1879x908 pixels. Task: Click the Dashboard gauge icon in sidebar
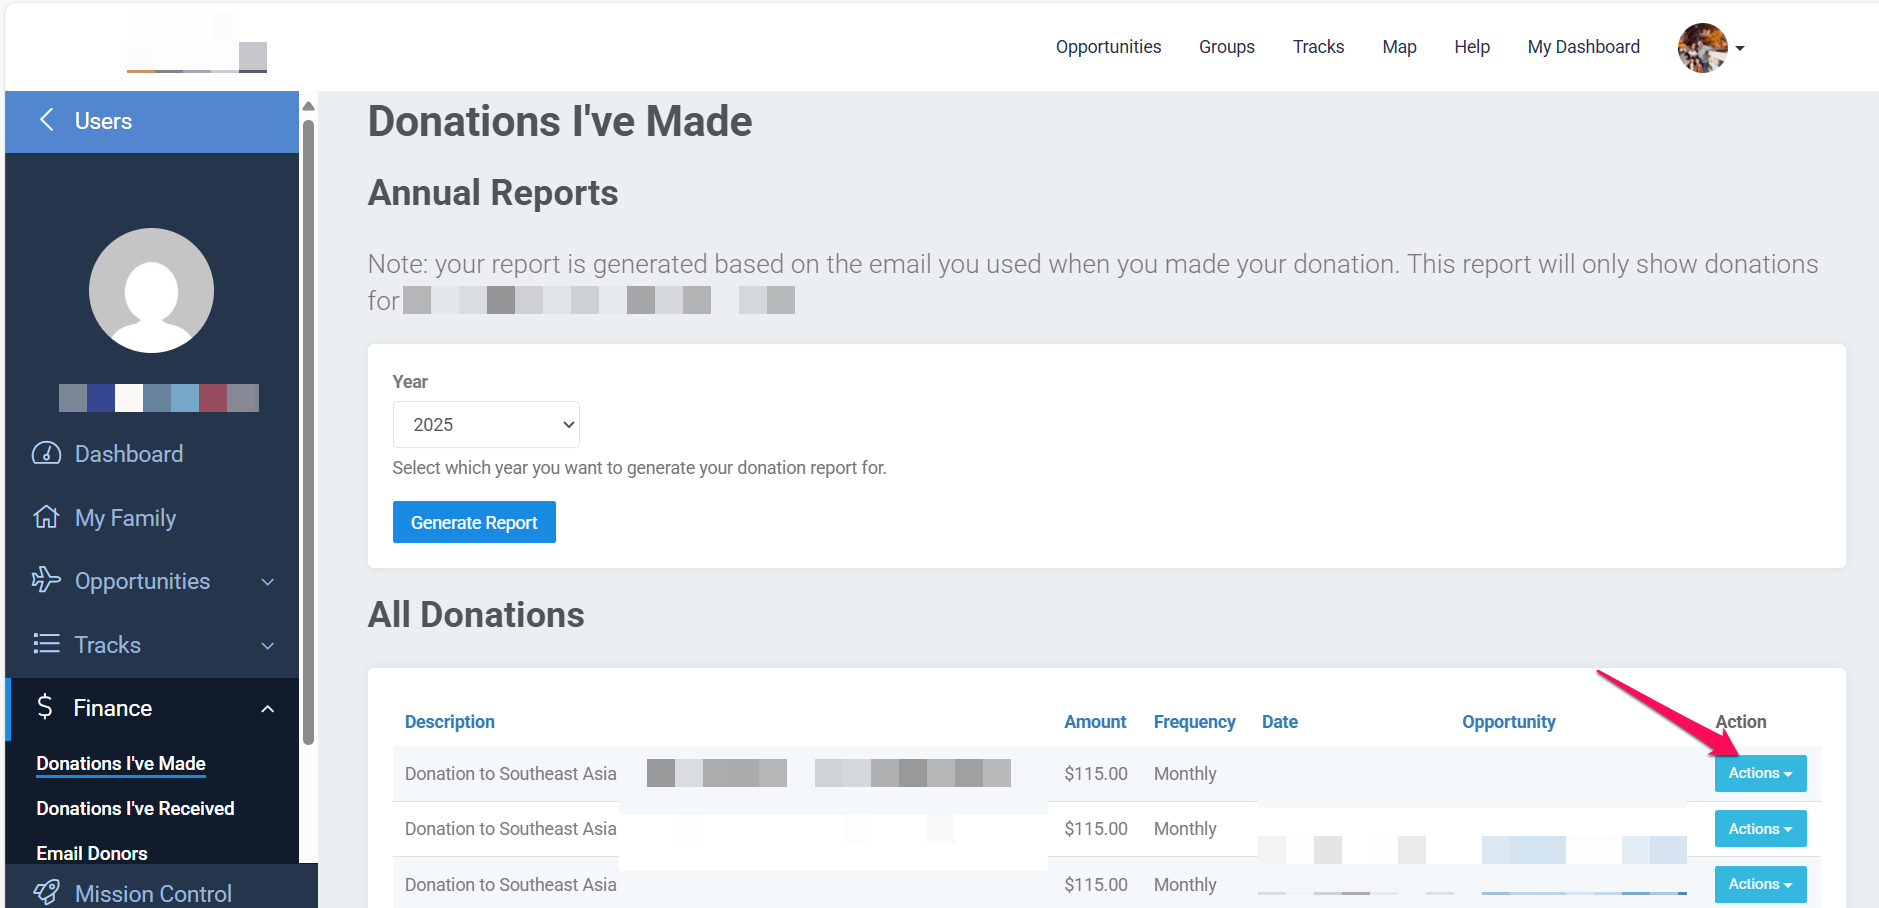[46, 453]
